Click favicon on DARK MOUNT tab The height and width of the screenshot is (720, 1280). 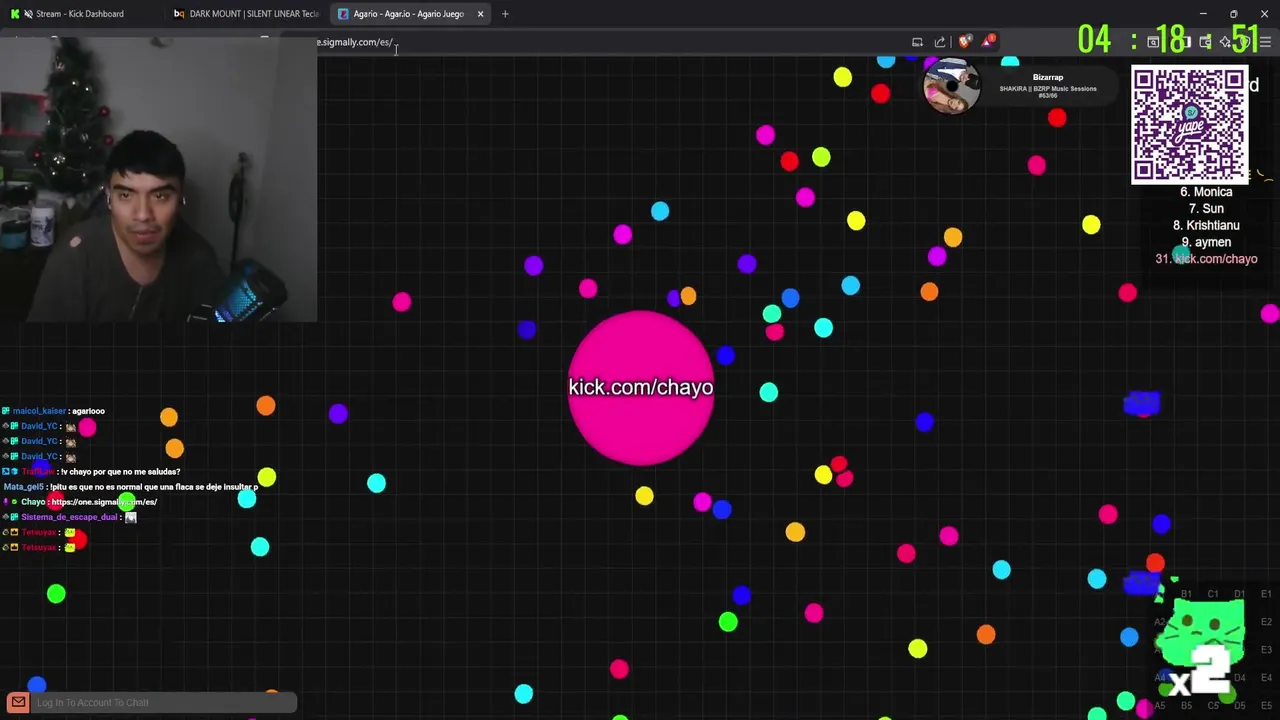(179, 14)
